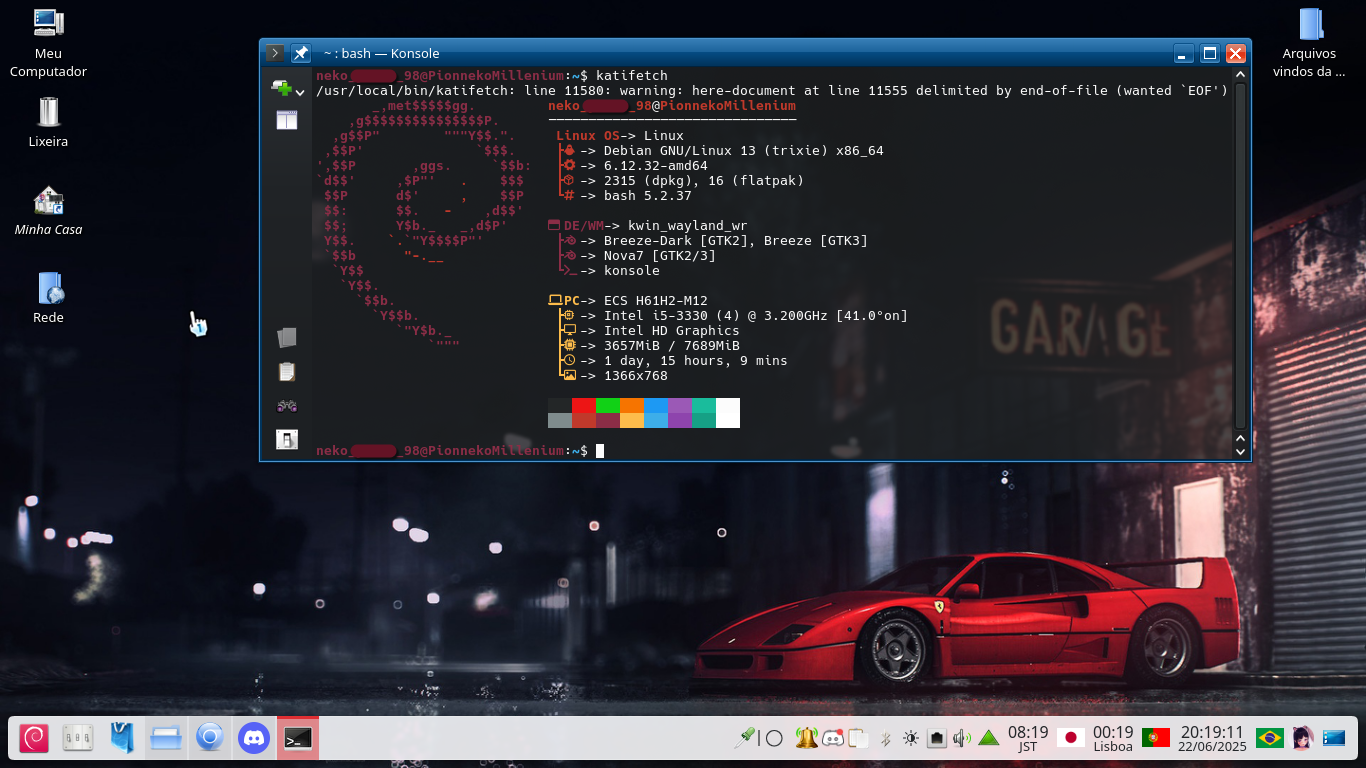Screen dimensions: 1366x768
Task: Open the Meu Computador desktop icon
Action: point(48,44)
